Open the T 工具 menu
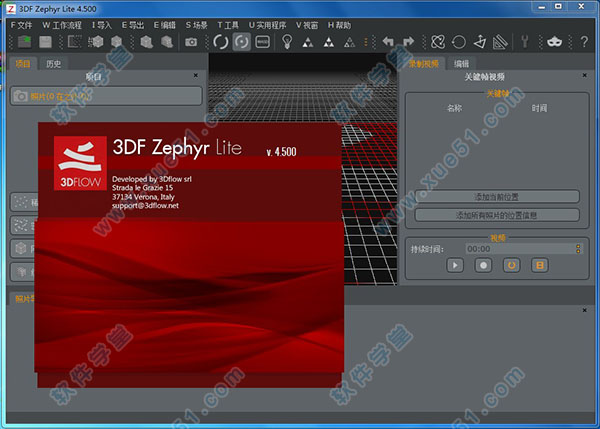600x429 pixels. (x=228, y=25)
